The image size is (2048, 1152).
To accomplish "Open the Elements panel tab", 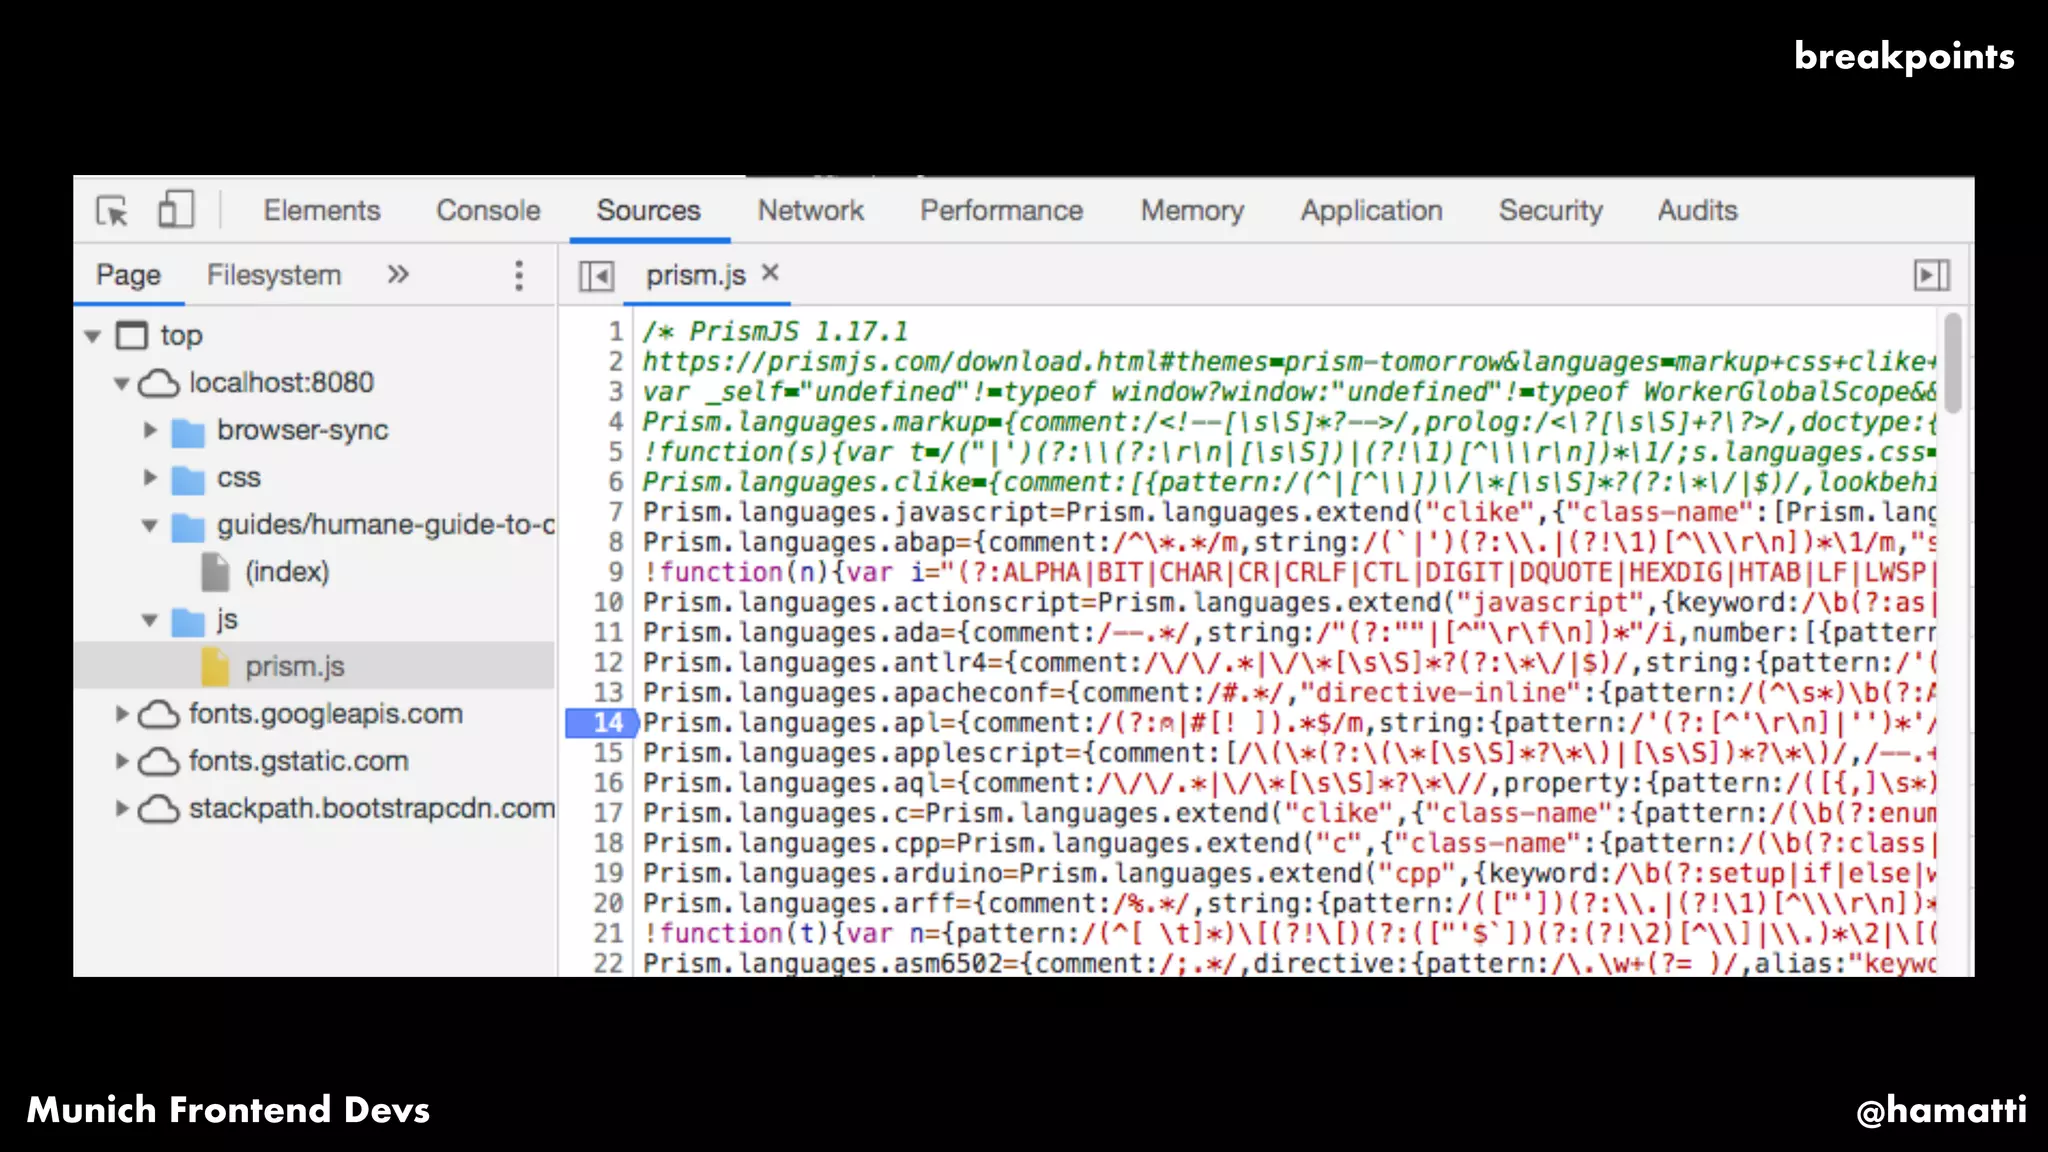I will click(322, 210).
